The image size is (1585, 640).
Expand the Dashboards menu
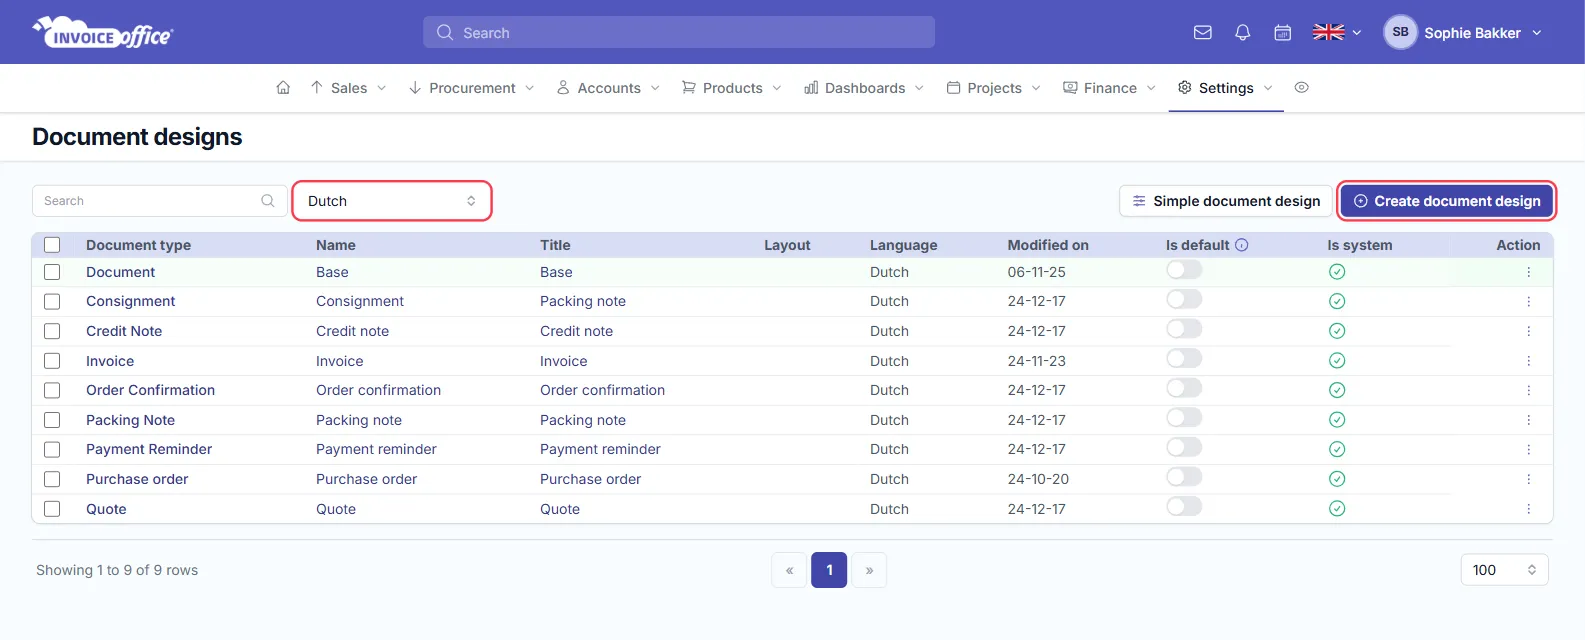click(x=864, y=88)
